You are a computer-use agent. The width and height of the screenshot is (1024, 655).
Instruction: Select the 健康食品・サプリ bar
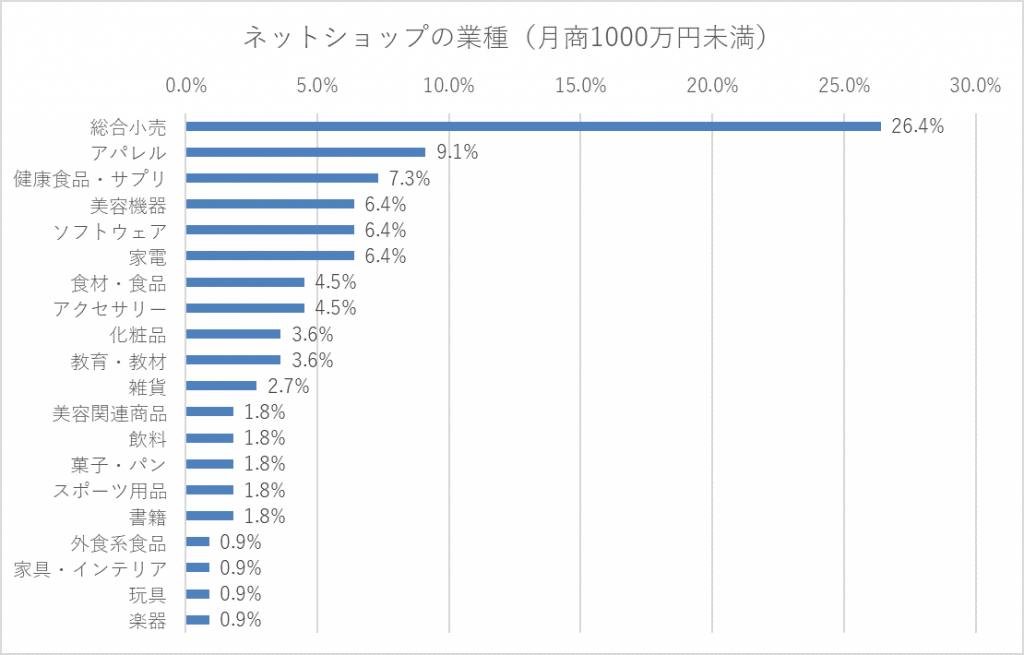pos(281,178)
